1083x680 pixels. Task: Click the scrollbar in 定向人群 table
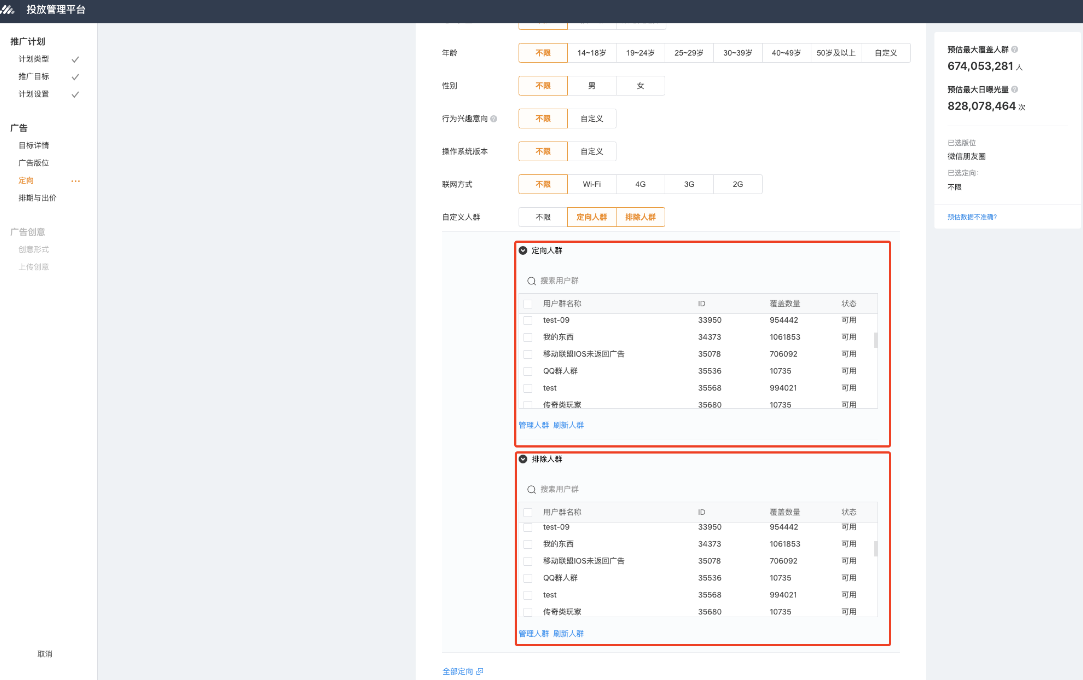[876, 340]
